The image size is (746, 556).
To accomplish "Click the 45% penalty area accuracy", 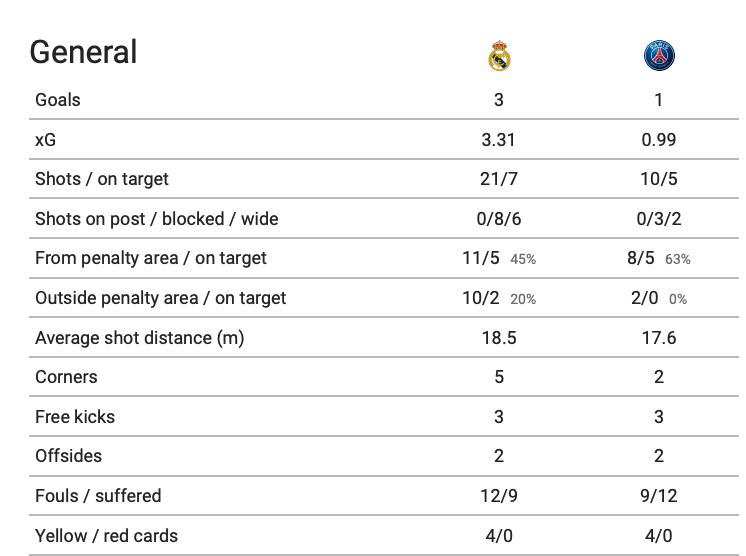I will (x=523, y=259).
